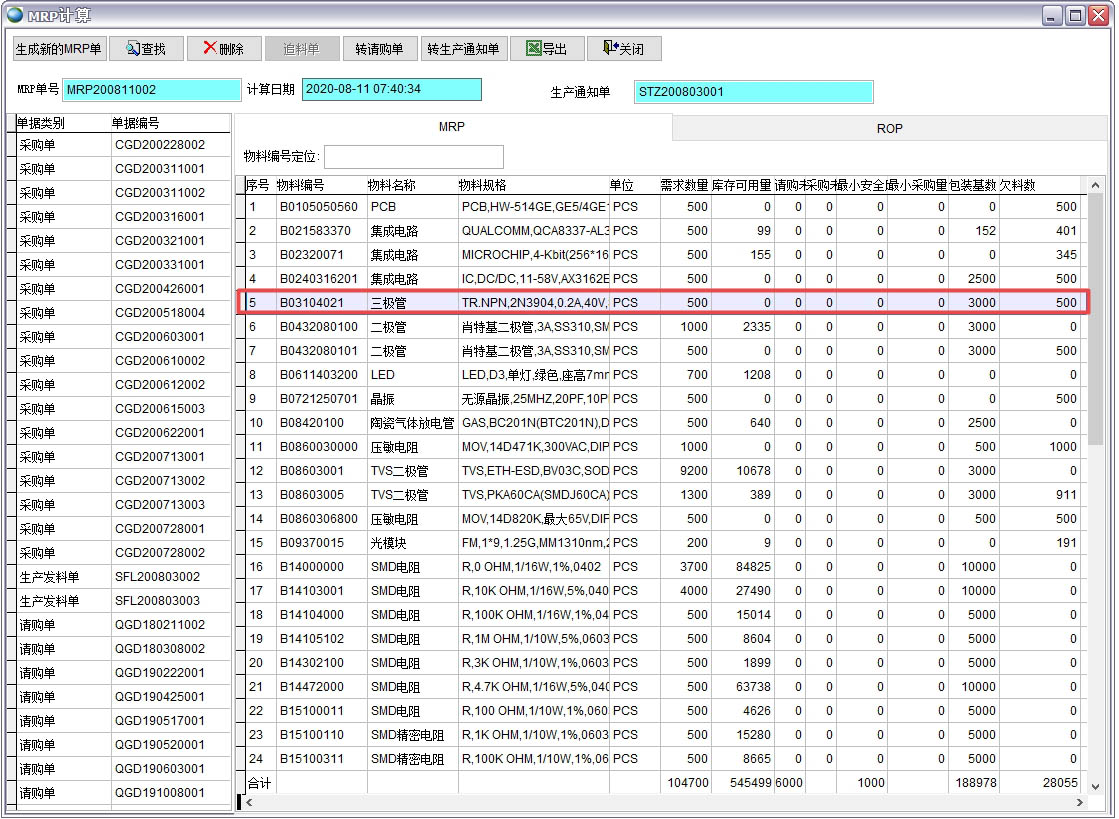
Task: Click the MRP单号 field showing MRP200811002
Action: point(150,89)
